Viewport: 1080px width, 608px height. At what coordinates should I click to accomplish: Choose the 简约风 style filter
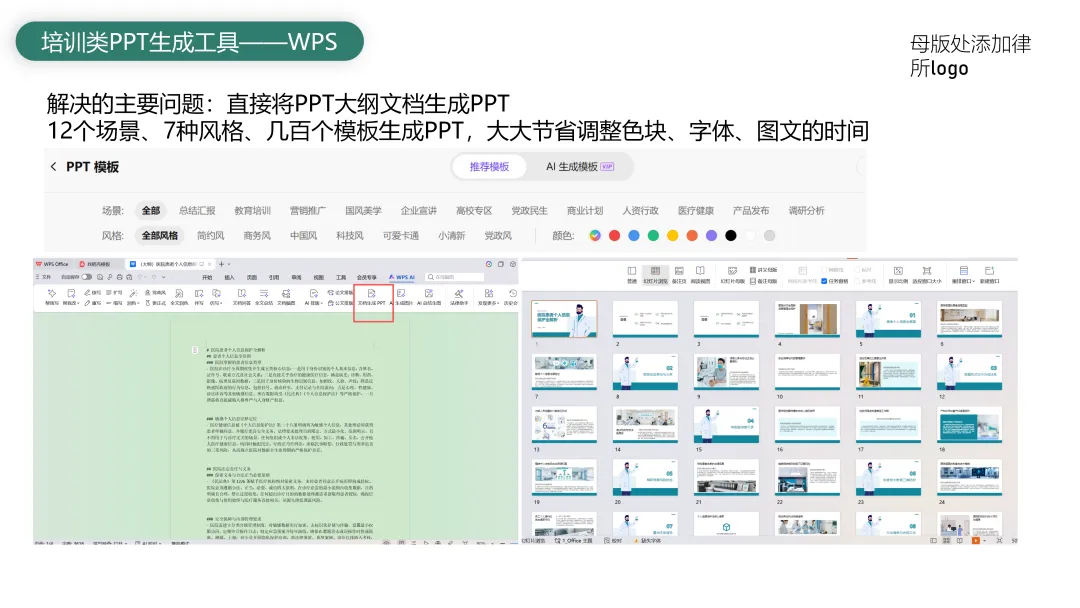coord(210,235)
